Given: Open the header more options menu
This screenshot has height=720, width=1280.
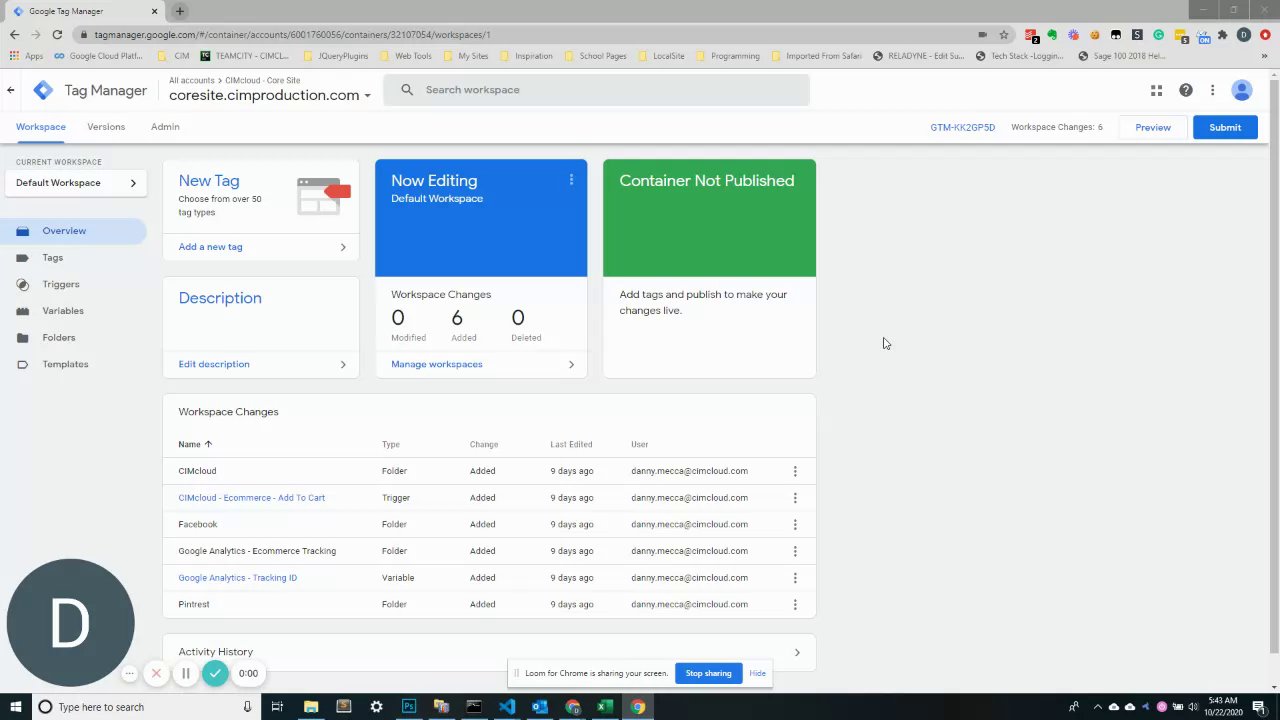Looking at the screenshot, I should point(1212,90).
